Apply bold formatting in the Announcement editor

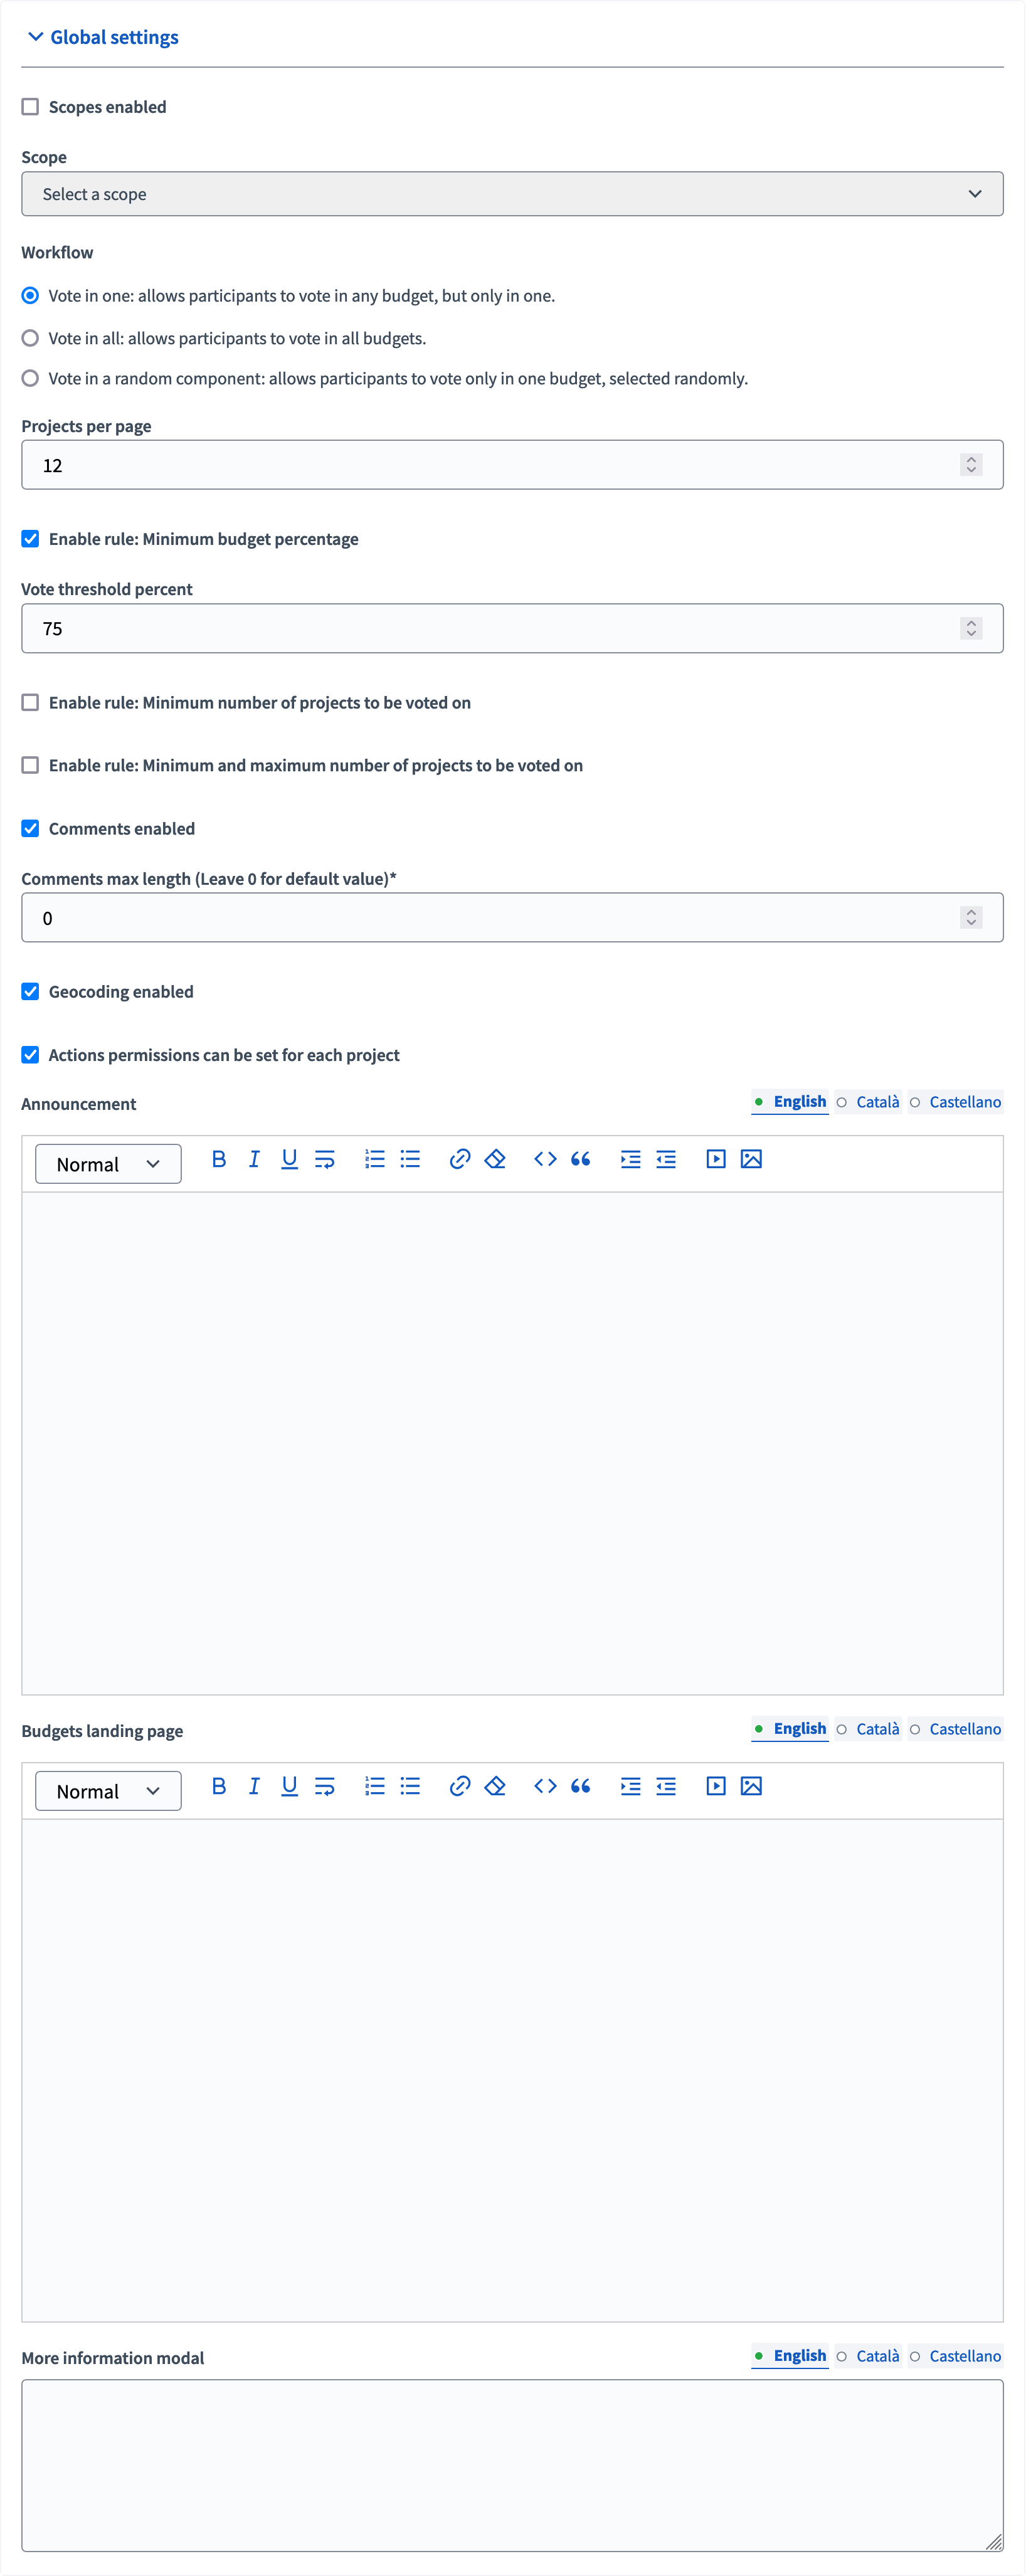coord(219,1159)
